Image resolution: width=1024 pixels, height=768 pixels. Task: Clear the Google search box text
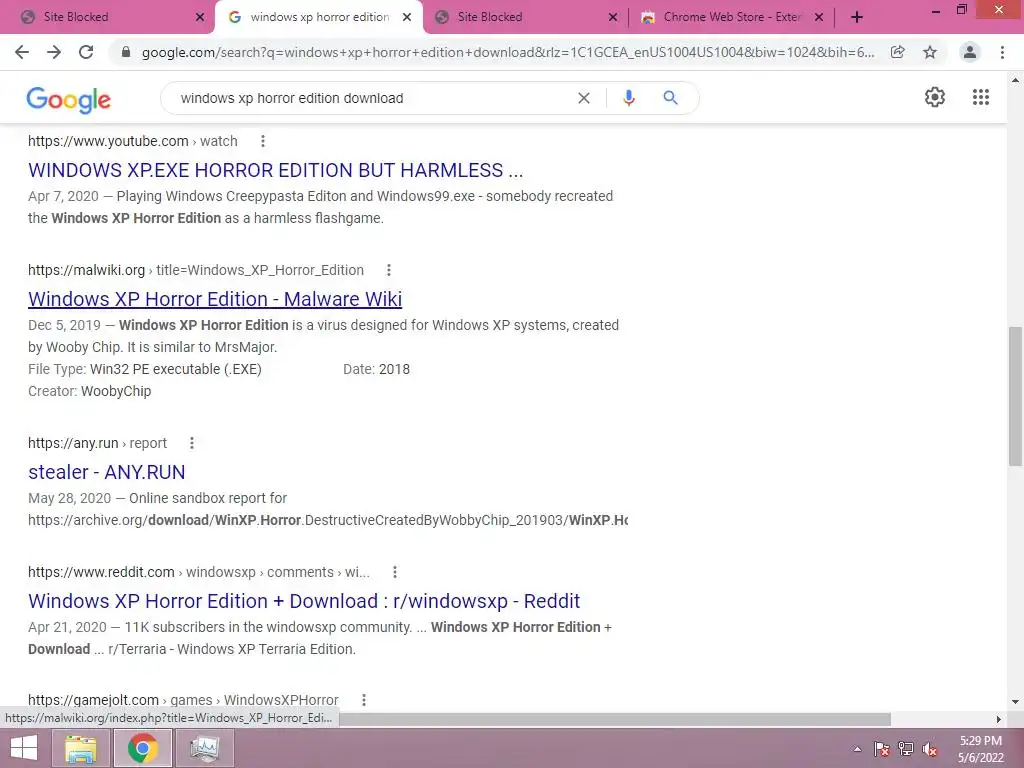[584, 98]
